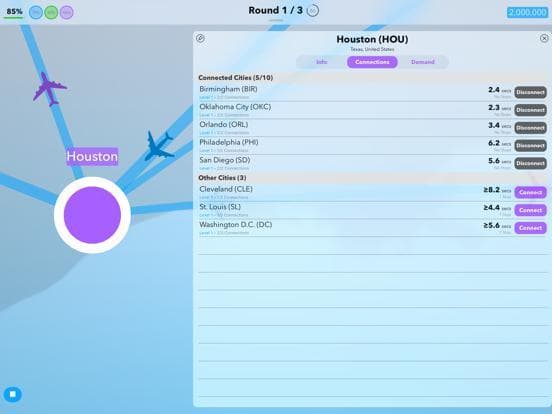552x414 pixels.
Task: Select the San Diego (SD) row name
Action: (x=225, y=160)
